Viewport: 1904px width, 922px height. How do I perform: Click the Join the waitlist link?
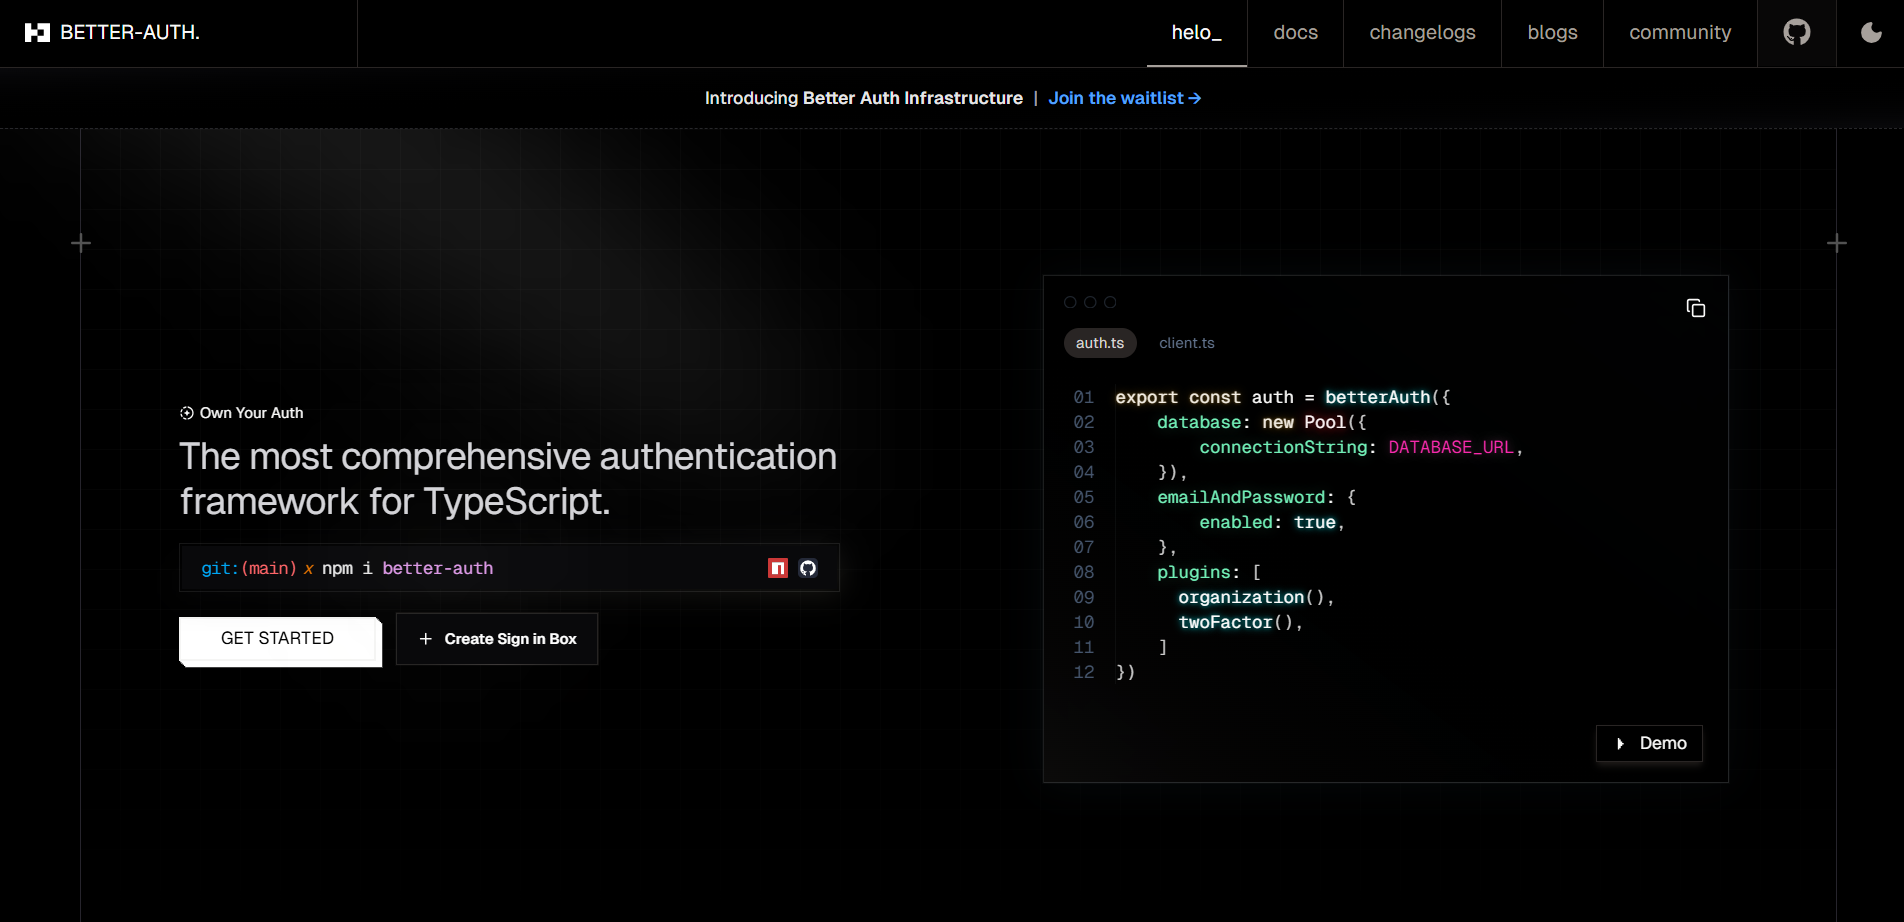click(x=1124, y=97)
